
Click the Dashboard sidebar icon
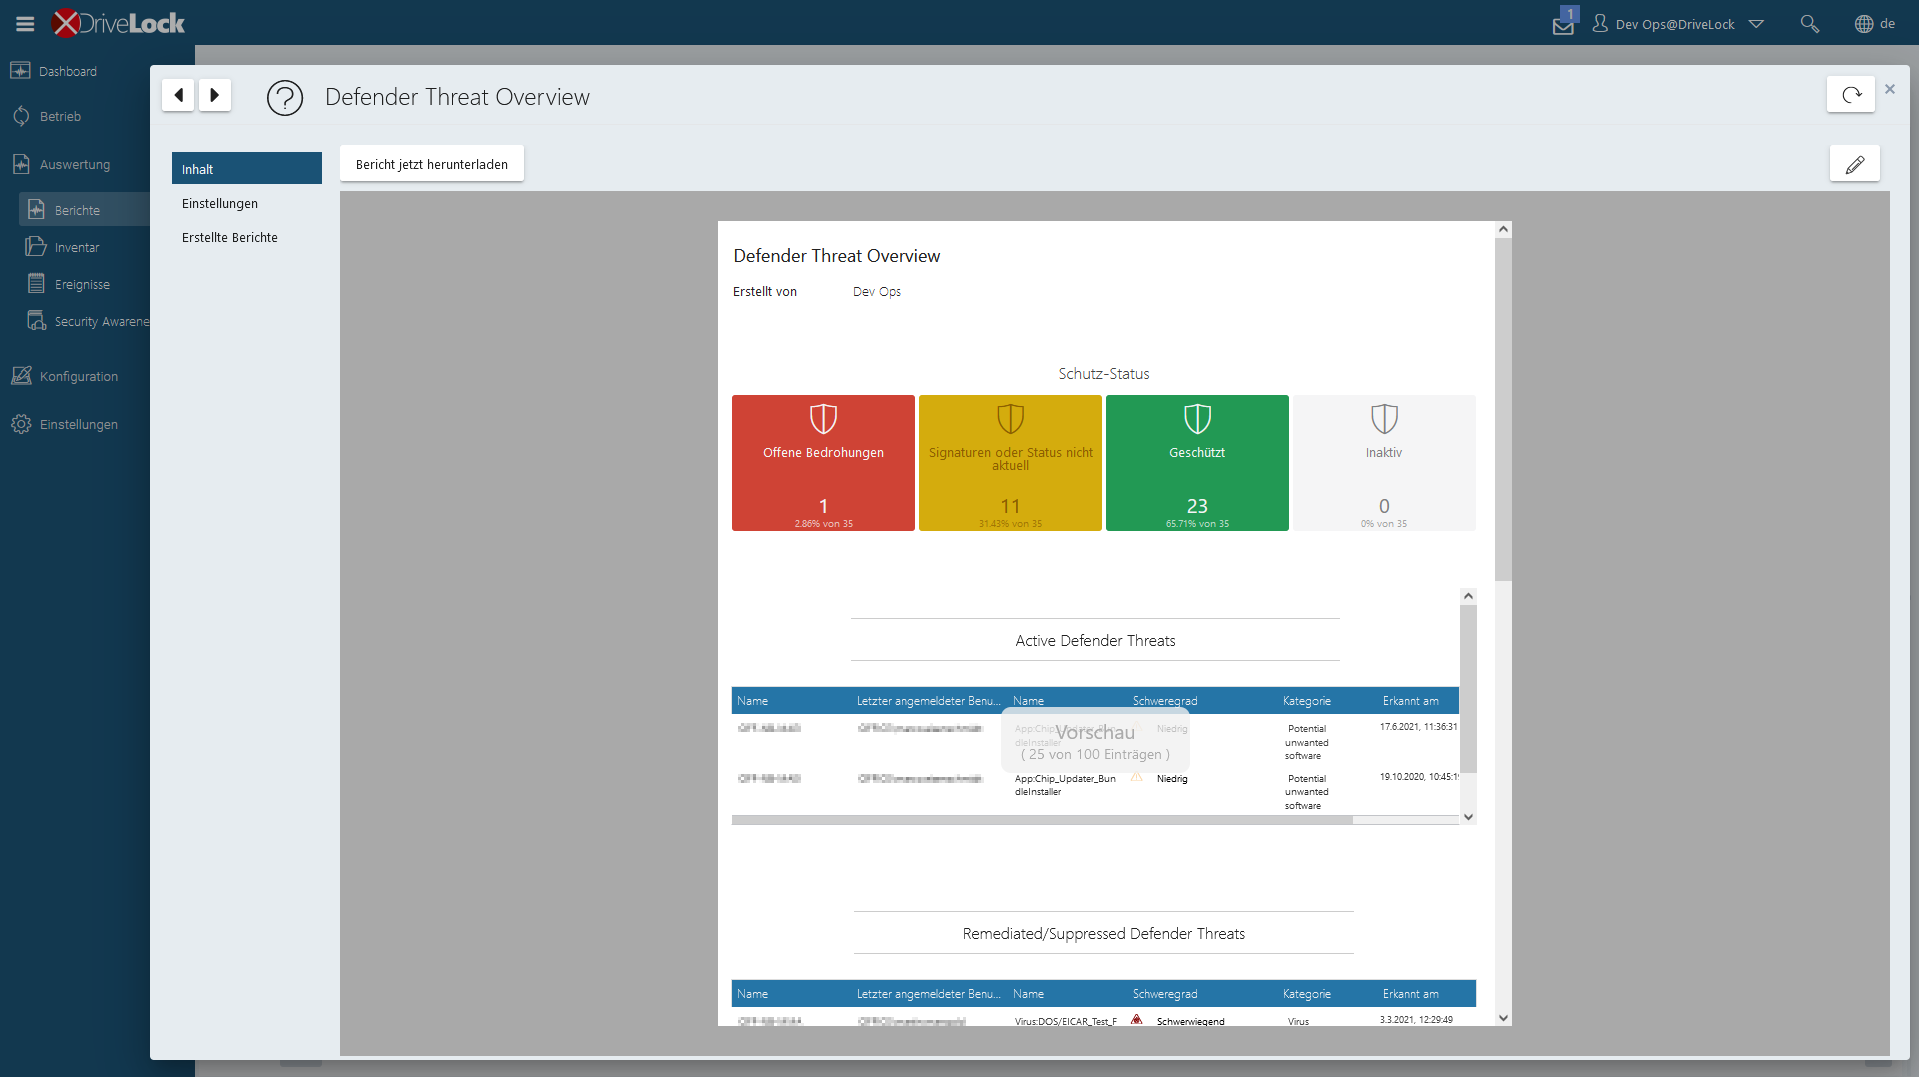20,70
